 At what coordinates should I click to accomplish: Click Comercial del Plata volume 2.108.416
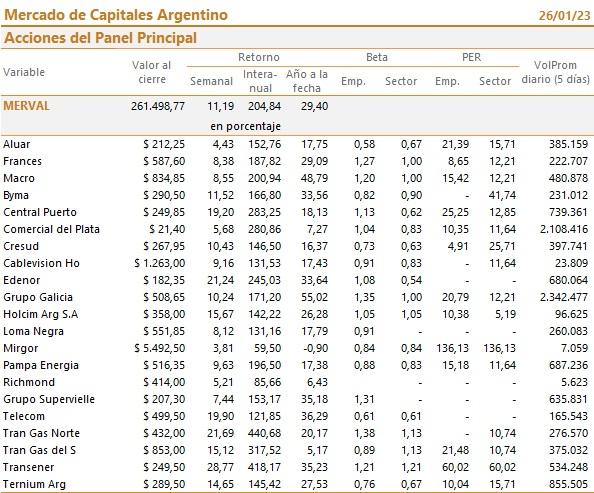[x=564, y=229]
